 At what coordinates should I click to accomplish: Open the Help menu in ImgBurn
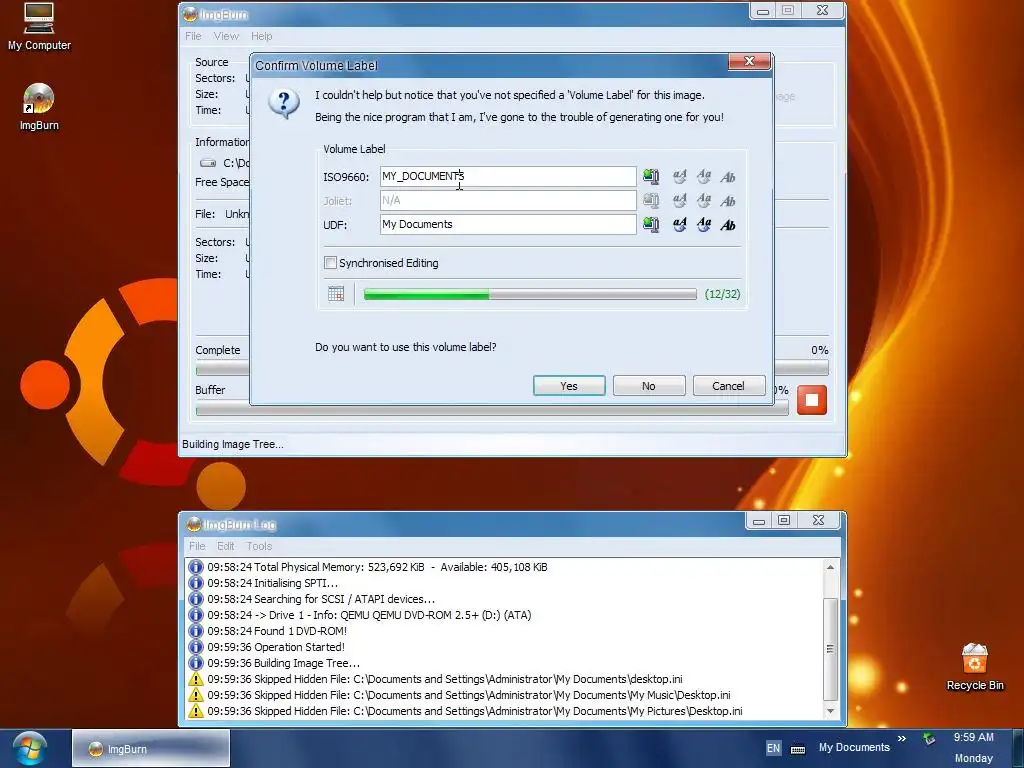click(x=261, y=36)
